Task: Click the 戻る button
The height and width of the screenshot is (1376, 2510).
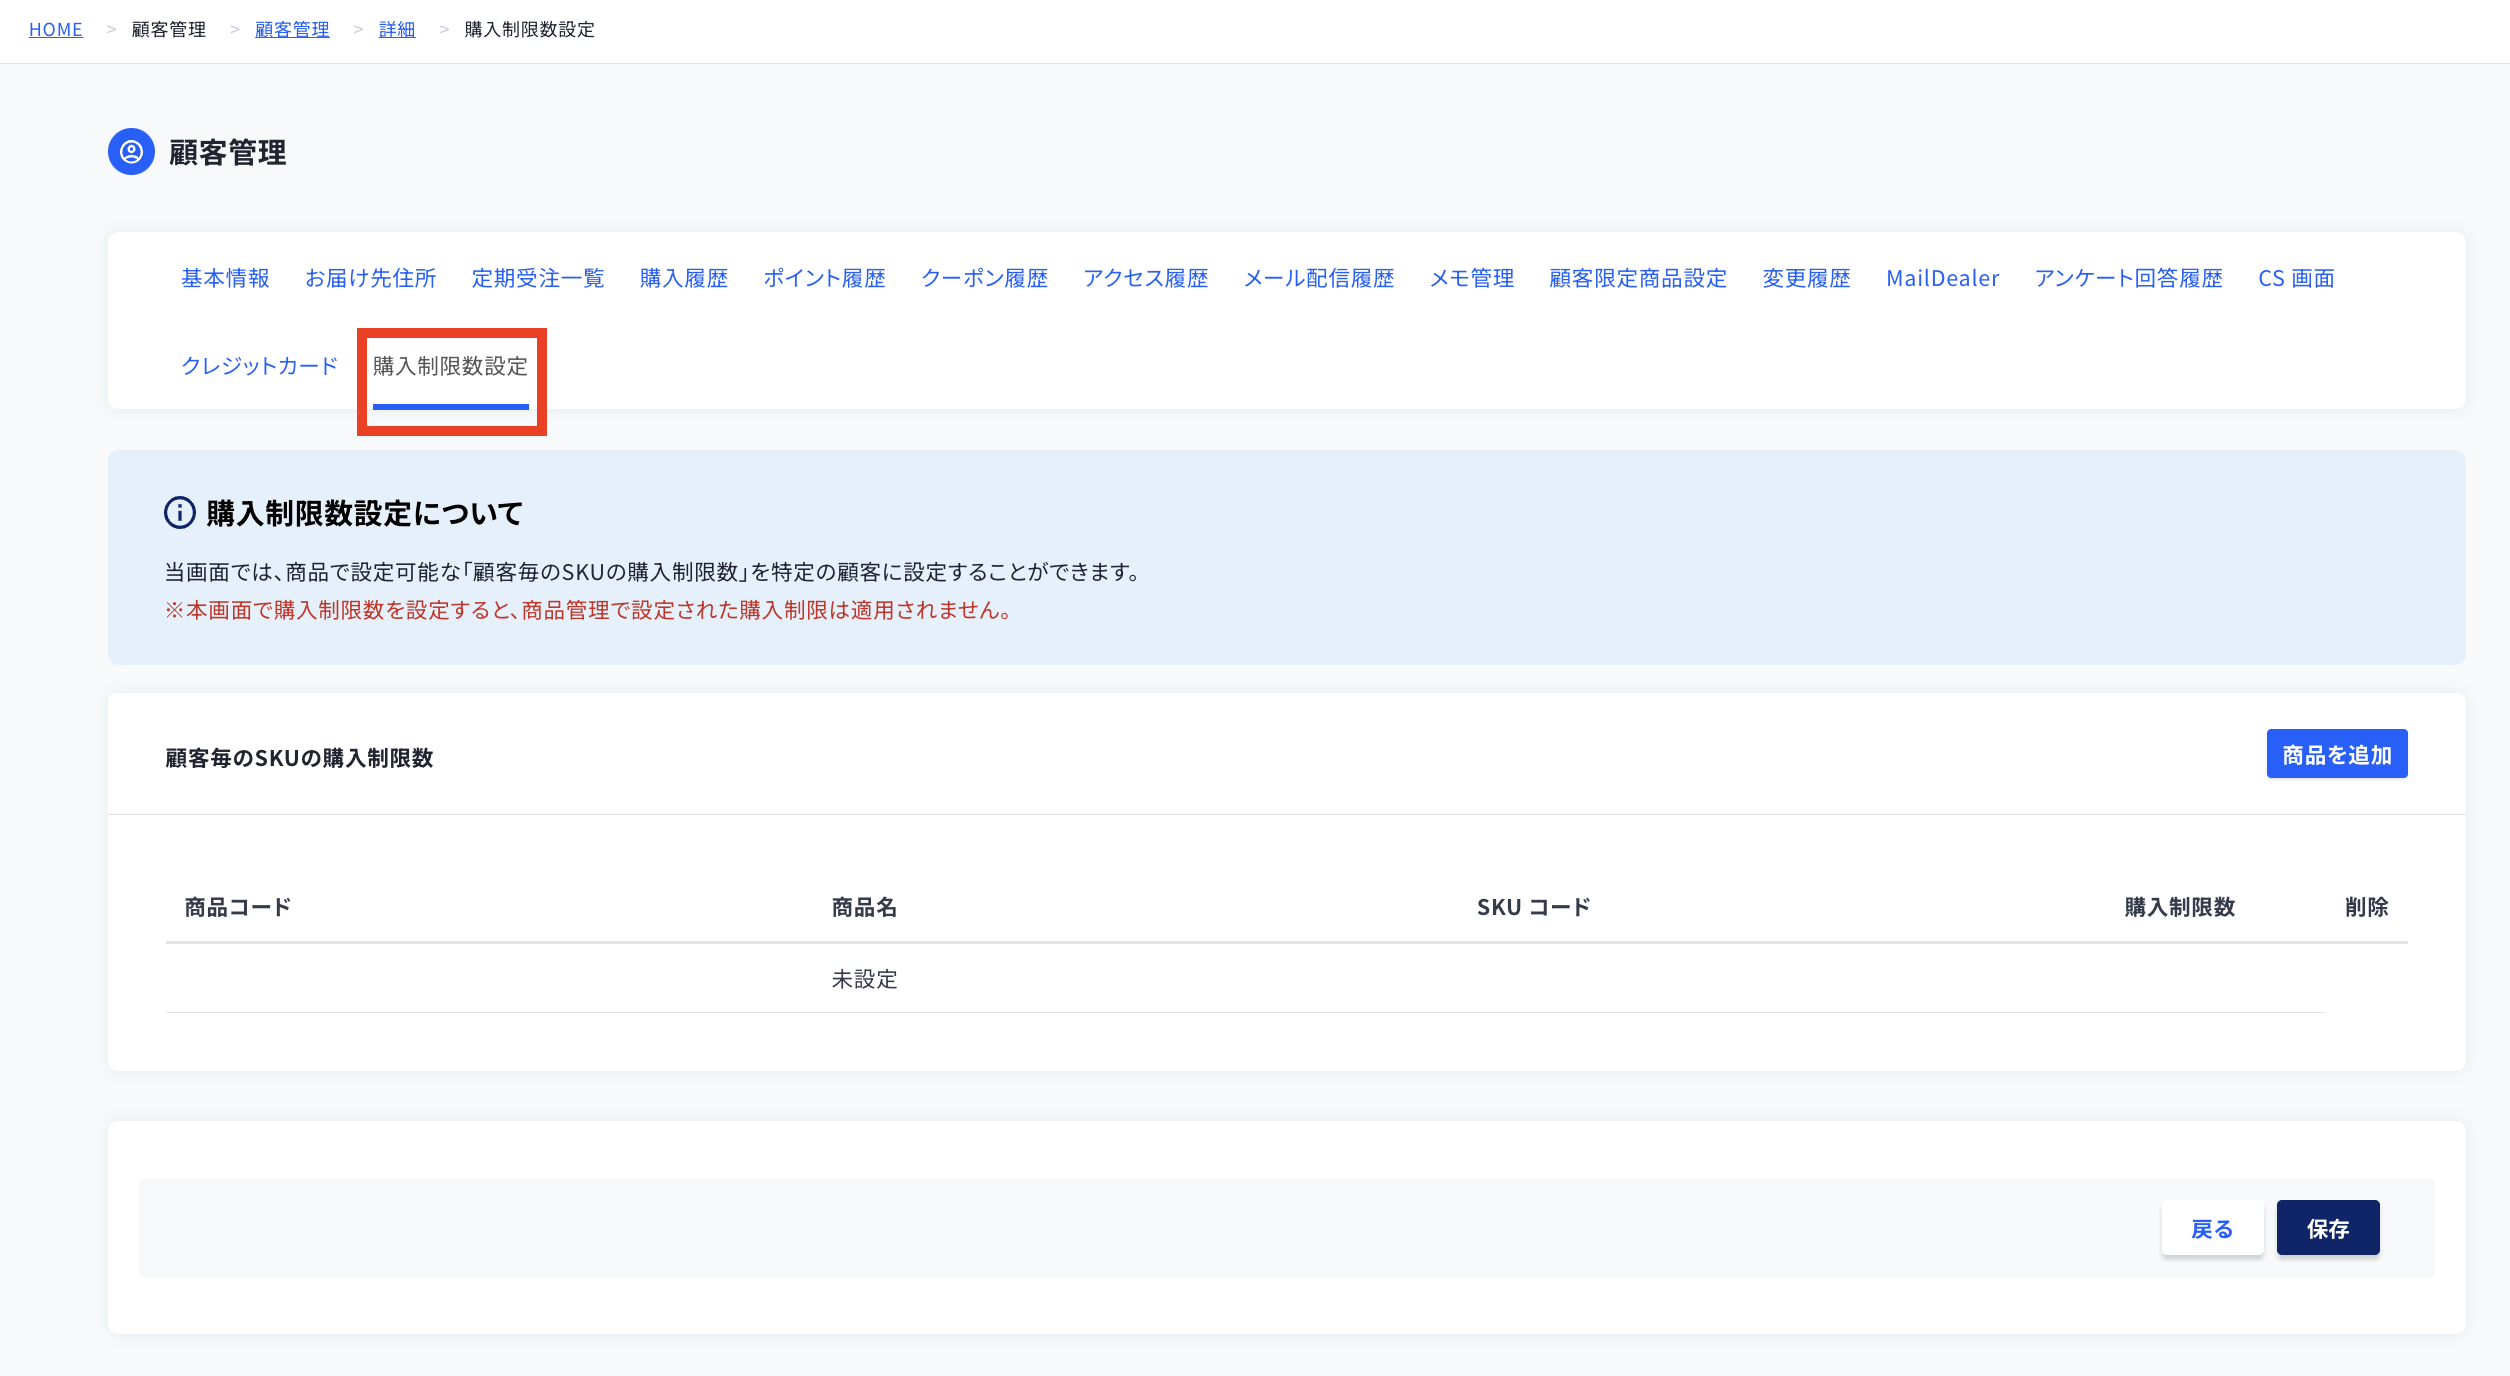Action: 2212,1228
